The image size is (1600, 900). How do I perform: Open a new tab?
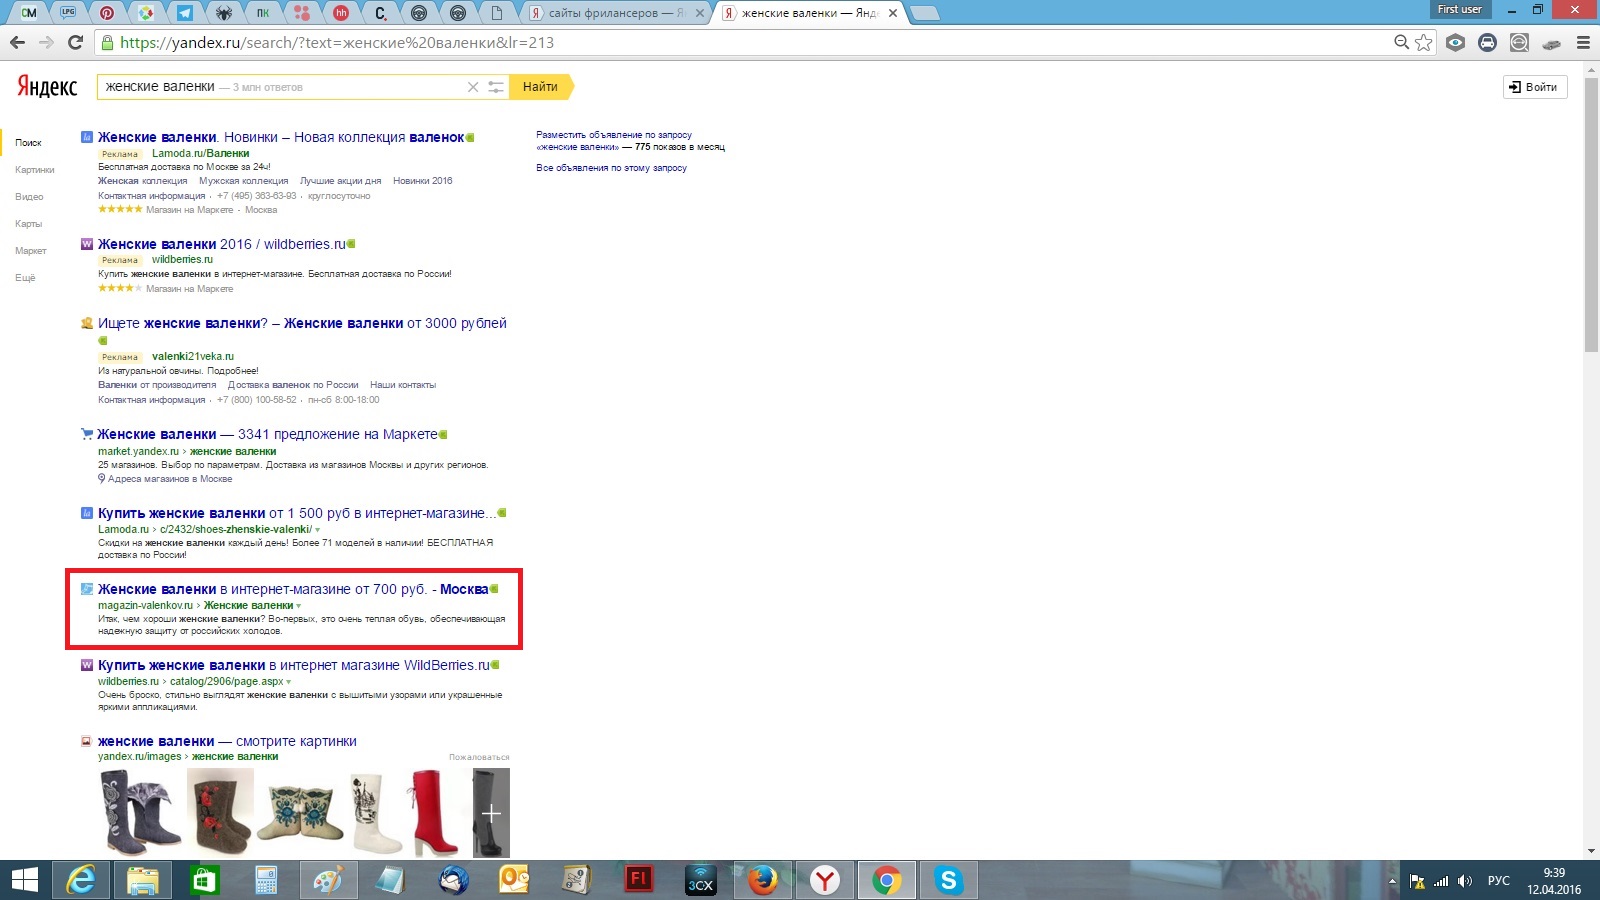pos(925,13)
